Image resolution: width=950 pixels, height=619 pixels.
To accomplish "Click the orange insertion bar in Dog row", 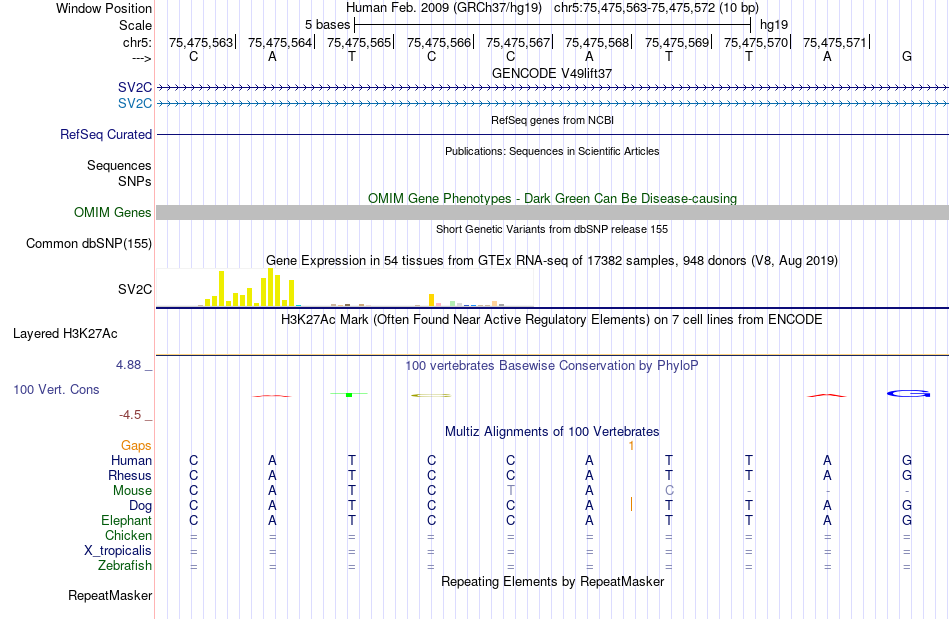I will [631, 504].
